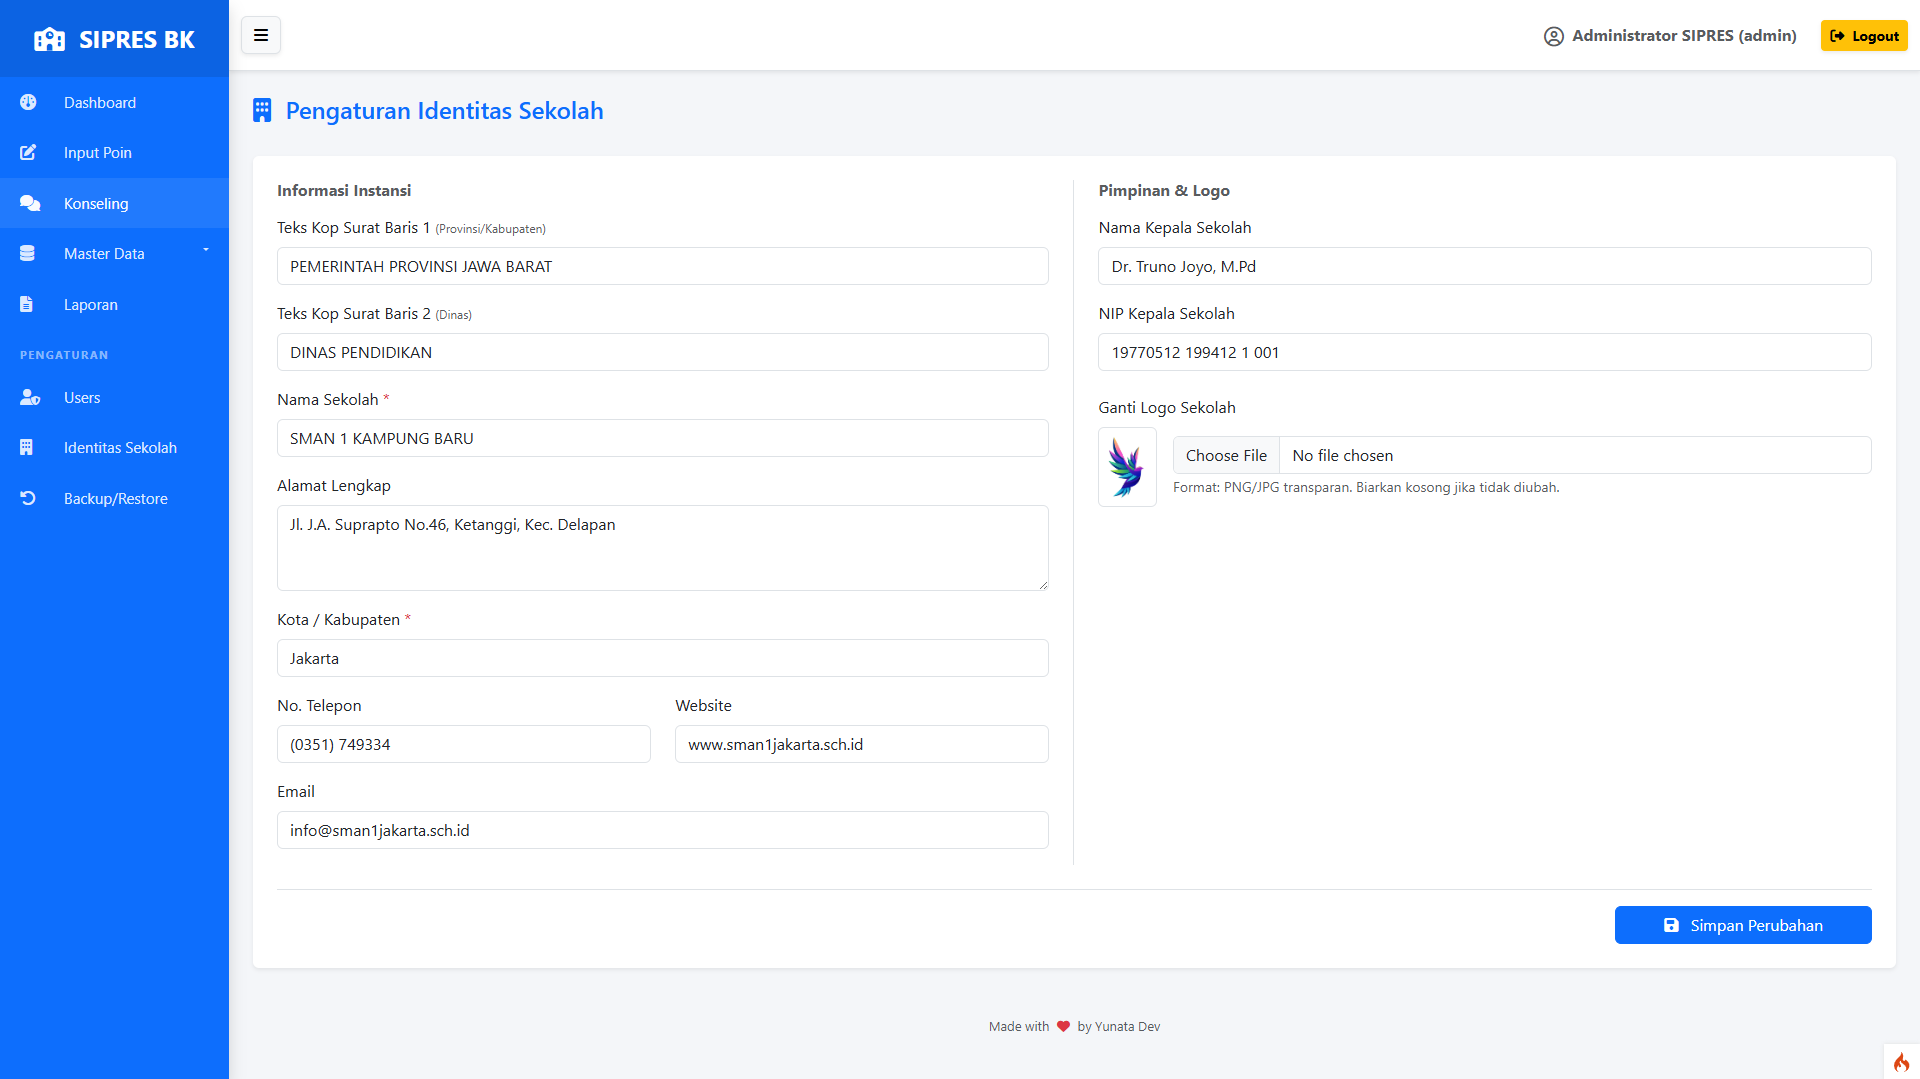Viewport: 1920px width, 1079px height.
Task: Open the Administrator SIPRES user profile
Action: [x=1669, y=36]
